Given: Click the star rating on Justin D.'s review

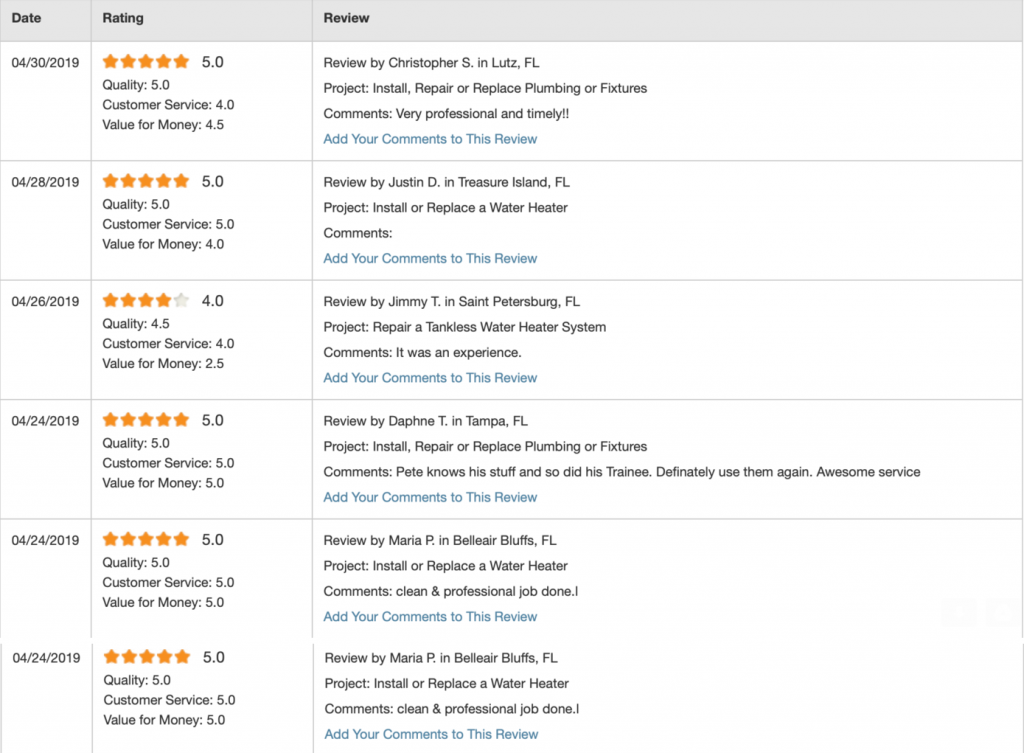Looking at the screenshot, I should tap(145, 181).
